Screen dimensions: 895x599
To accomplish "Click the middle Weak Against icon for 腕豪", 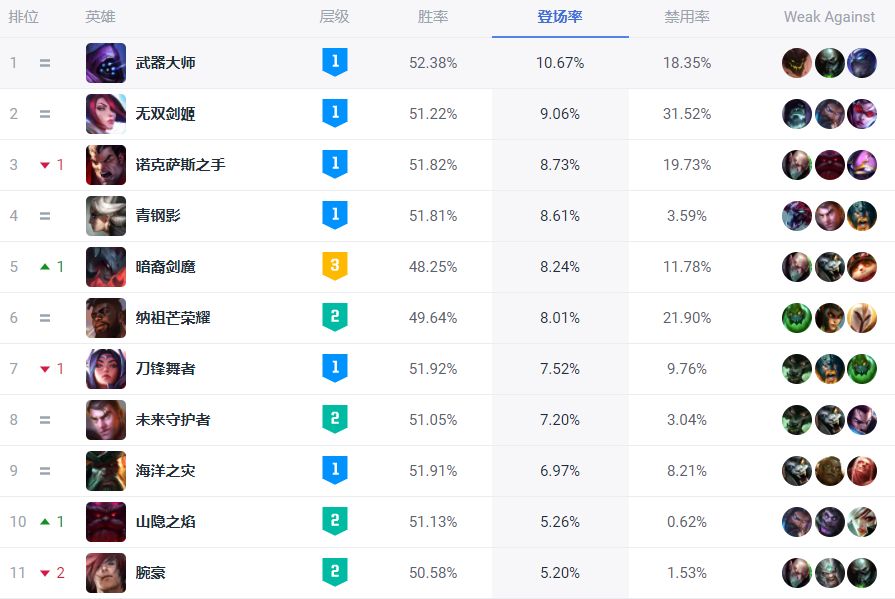I will coord(830,572).
